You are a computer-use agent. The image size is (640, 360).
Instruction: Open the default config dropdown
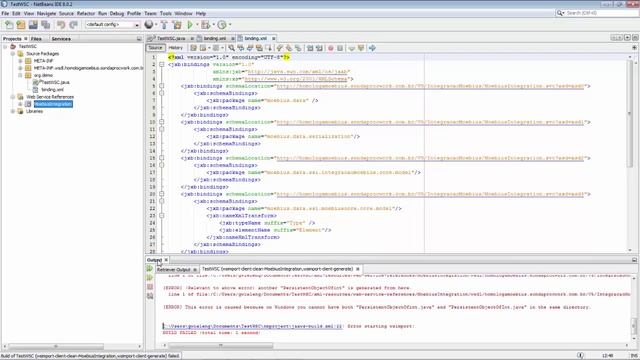click(x=112, y=25)
